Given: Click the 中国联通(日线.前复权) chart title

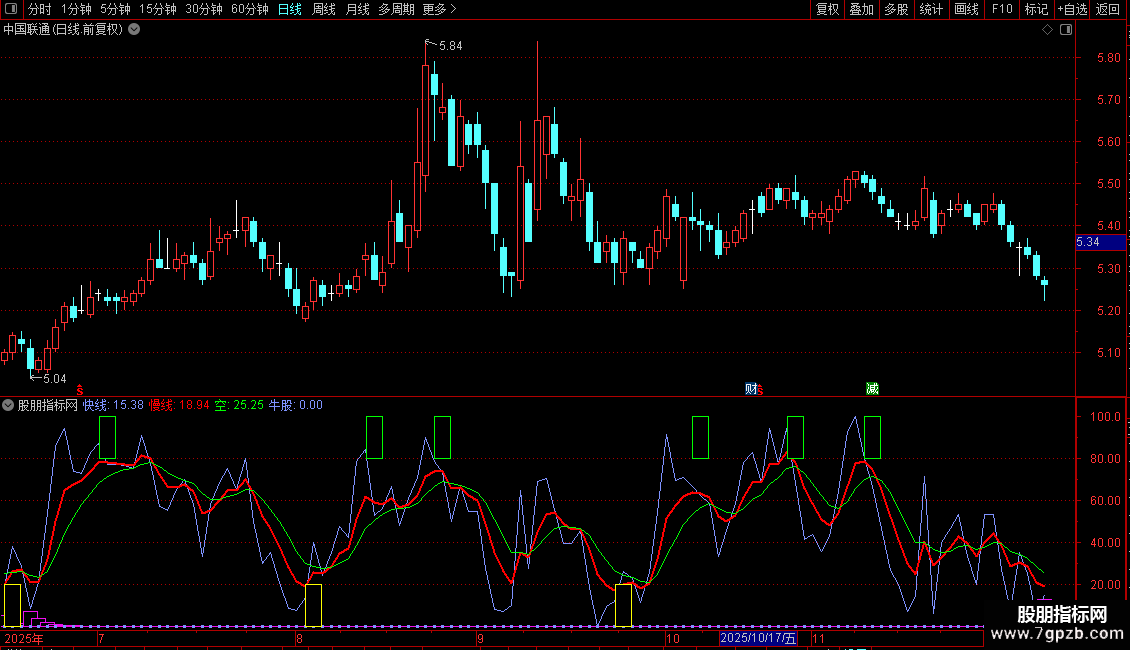Looking at the screenshot, I should [63, 30].
